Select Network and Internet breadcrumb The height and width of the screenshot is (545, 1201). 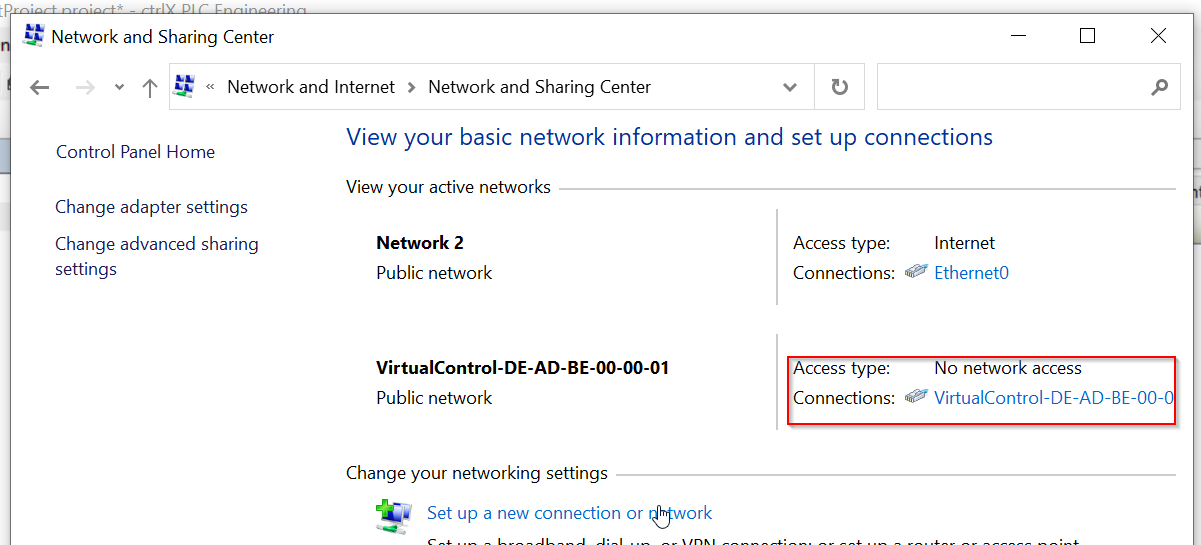pyautogui.click(x=311, y=87)
